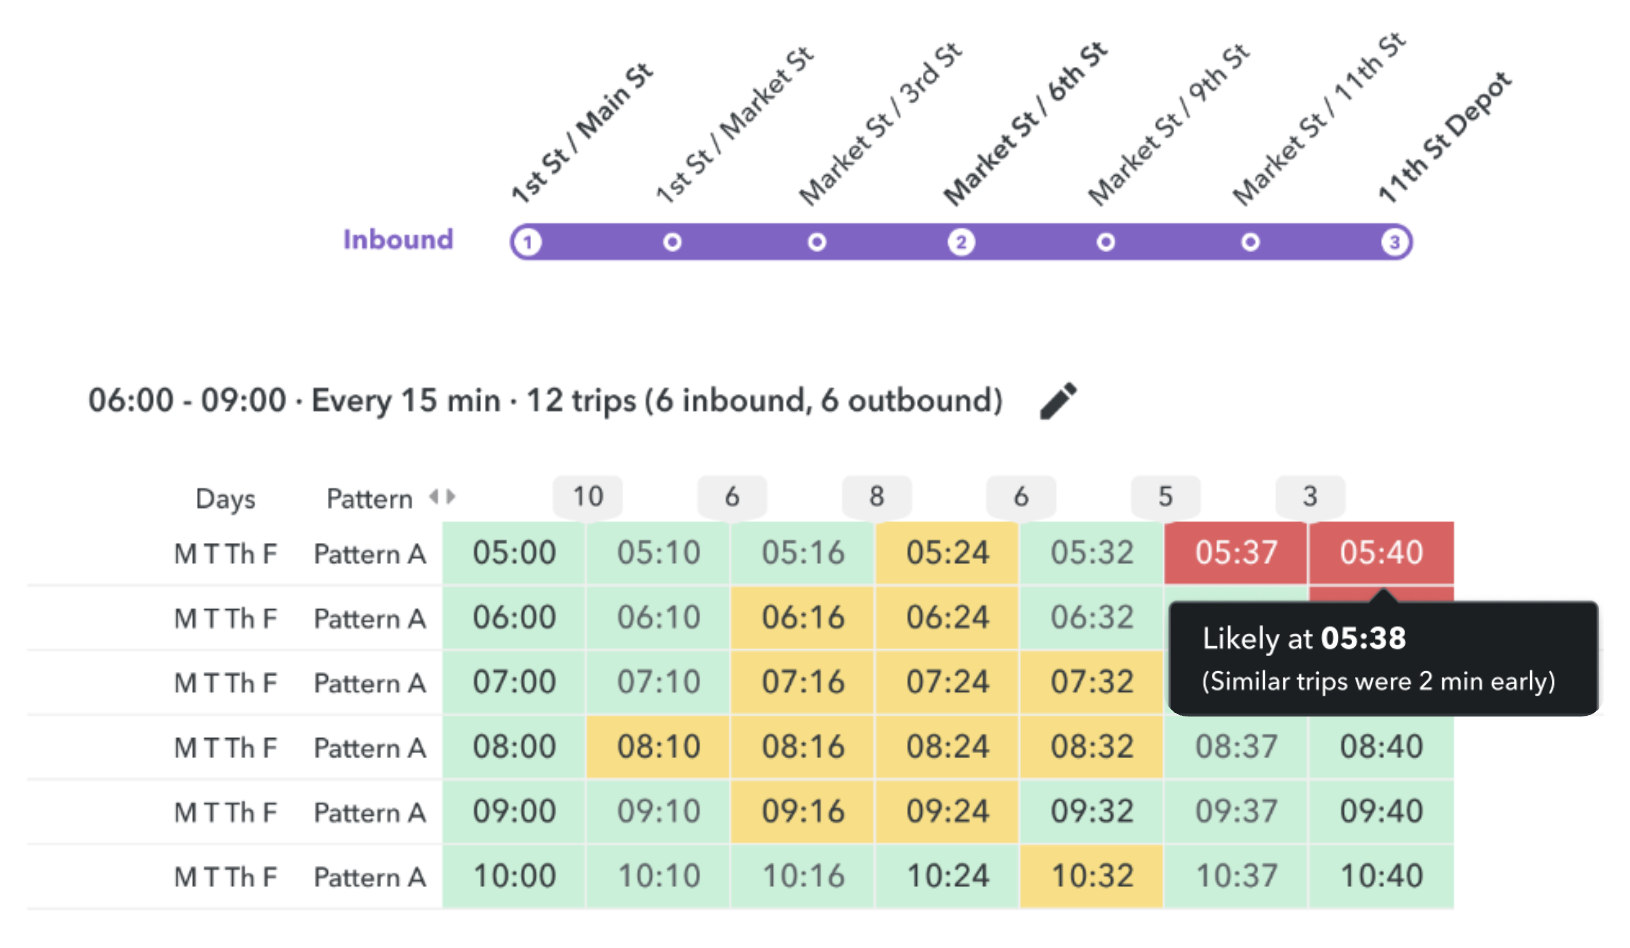Select the red 05:37 departure cell
The height and width of the screenshot is (948, 1630).
tap(1236, 552)
